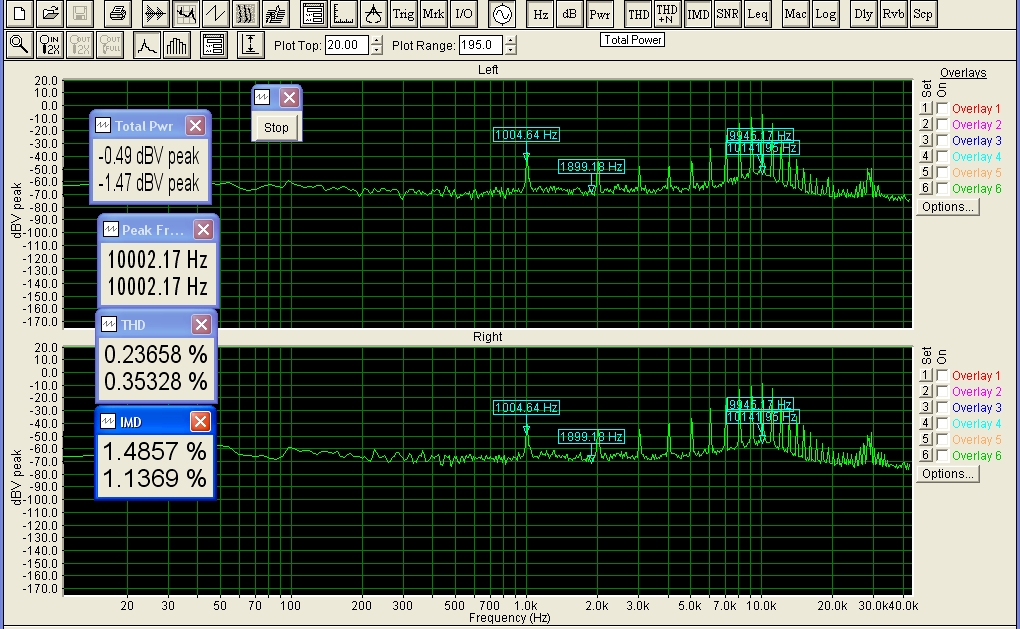The image size is (1020, 629).
Task: Click the Zoom In 2X icon
Action: 49,45
